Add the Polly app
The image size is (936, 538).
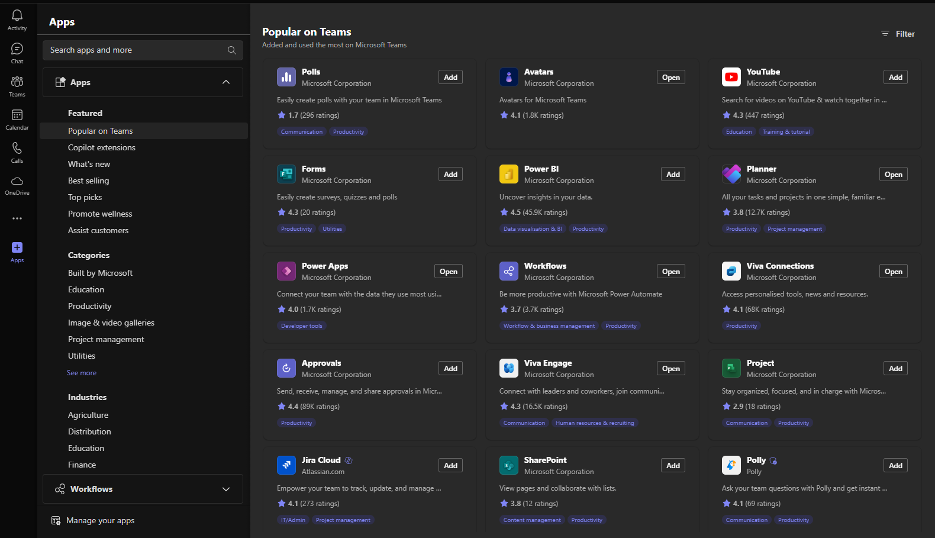pyautogui.click(x=895, y=465)
